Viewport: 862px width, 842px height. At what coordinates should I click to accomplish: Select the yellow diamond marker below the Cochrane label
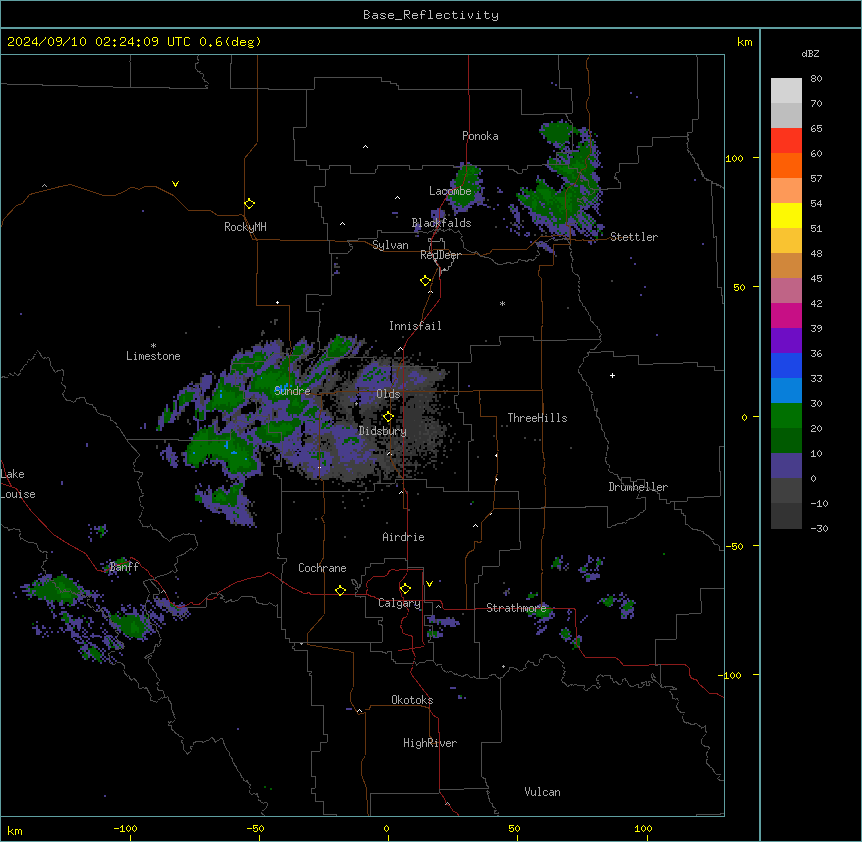pyautogui.click(x=340, y=591)
